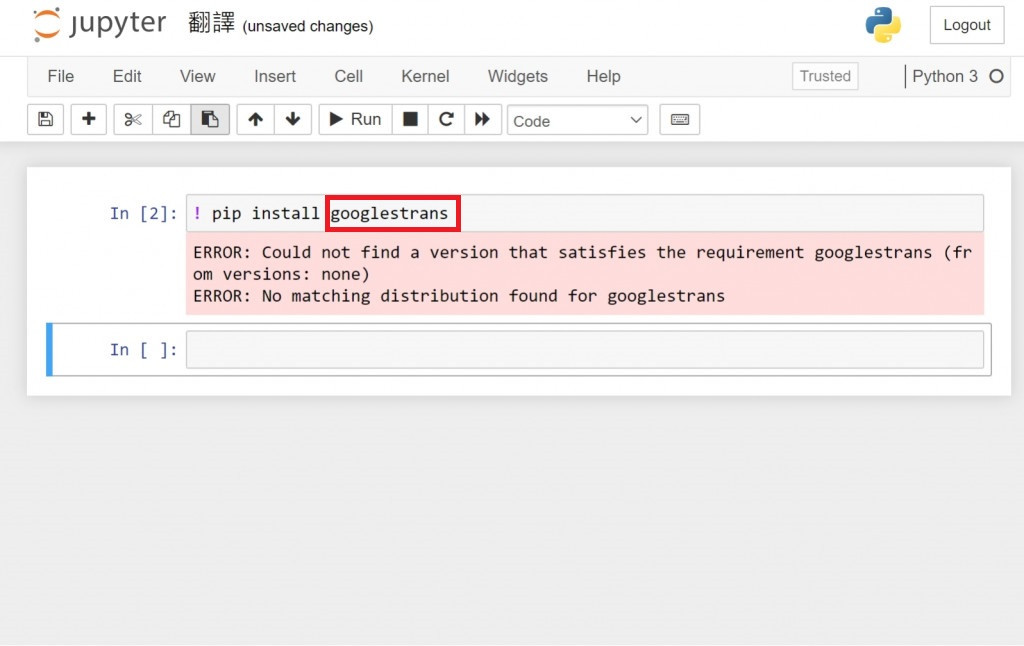1024x646 pixels.
Task: Open the Widgets menu
Action: pos(518,76)
